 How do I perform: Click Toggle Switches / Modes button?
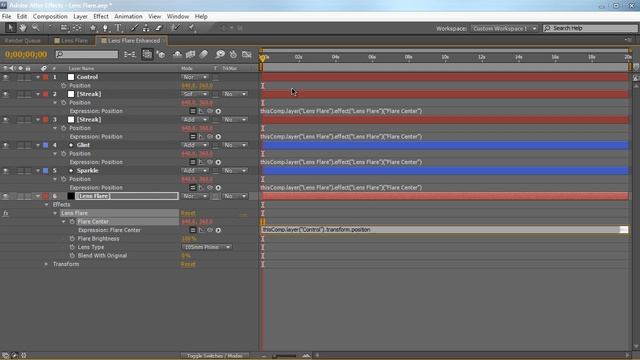tap(215, 356)
